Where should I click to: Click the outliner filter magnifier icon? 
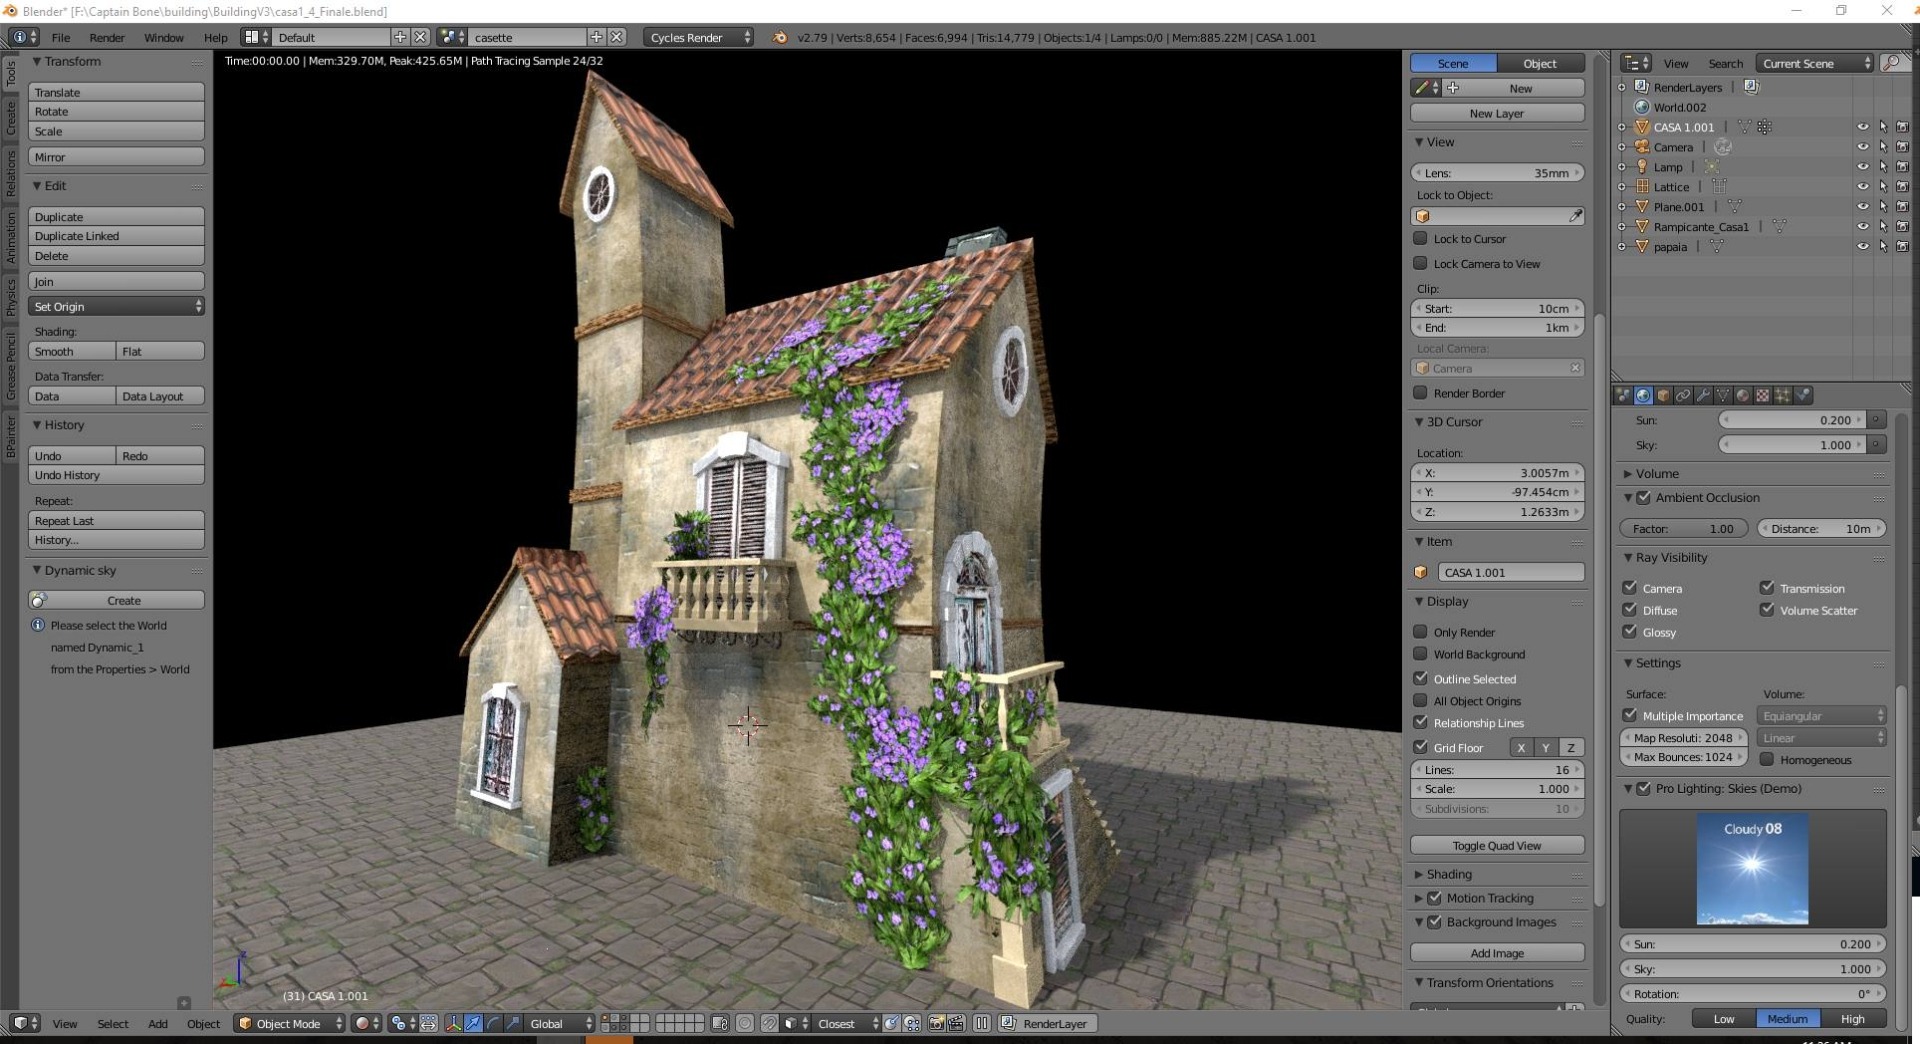pyautogui.click(x=1891, y=63)
